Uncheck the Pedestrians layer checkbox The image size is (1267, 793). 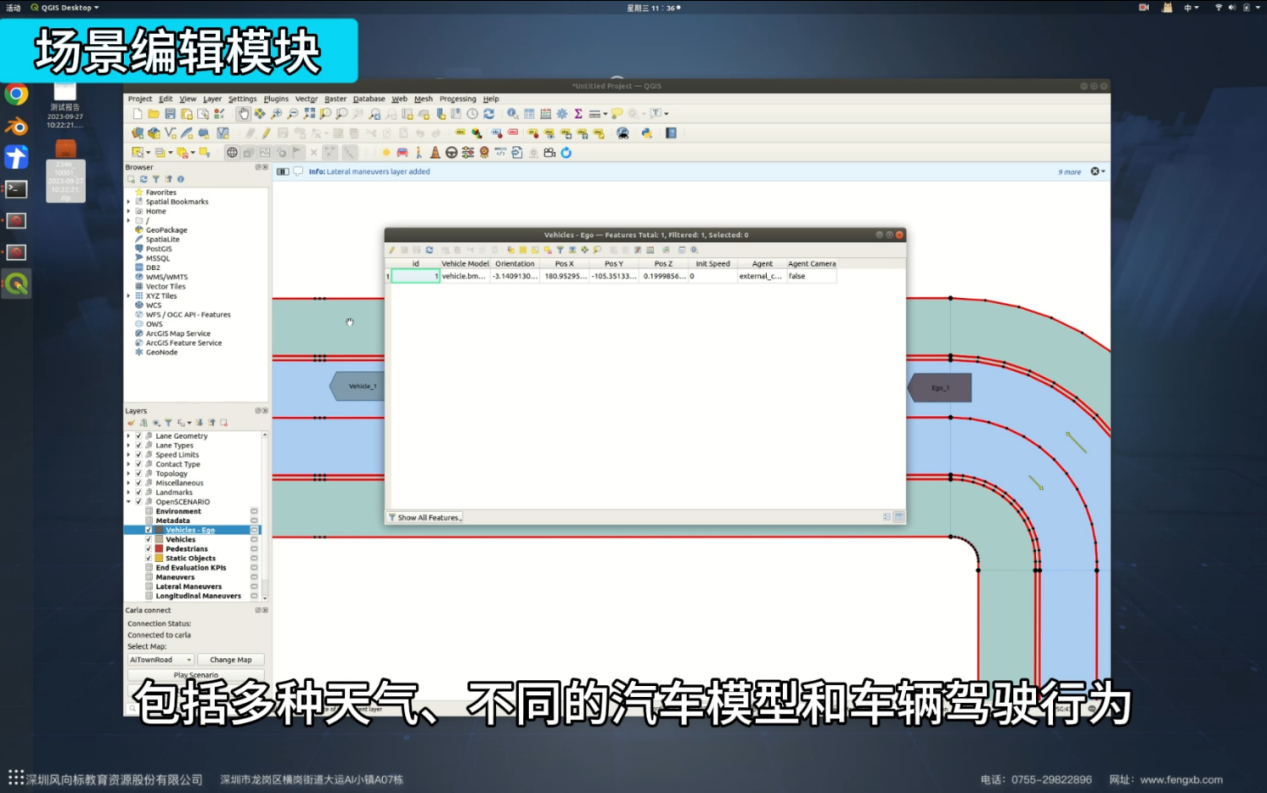[x=149, y=549]
